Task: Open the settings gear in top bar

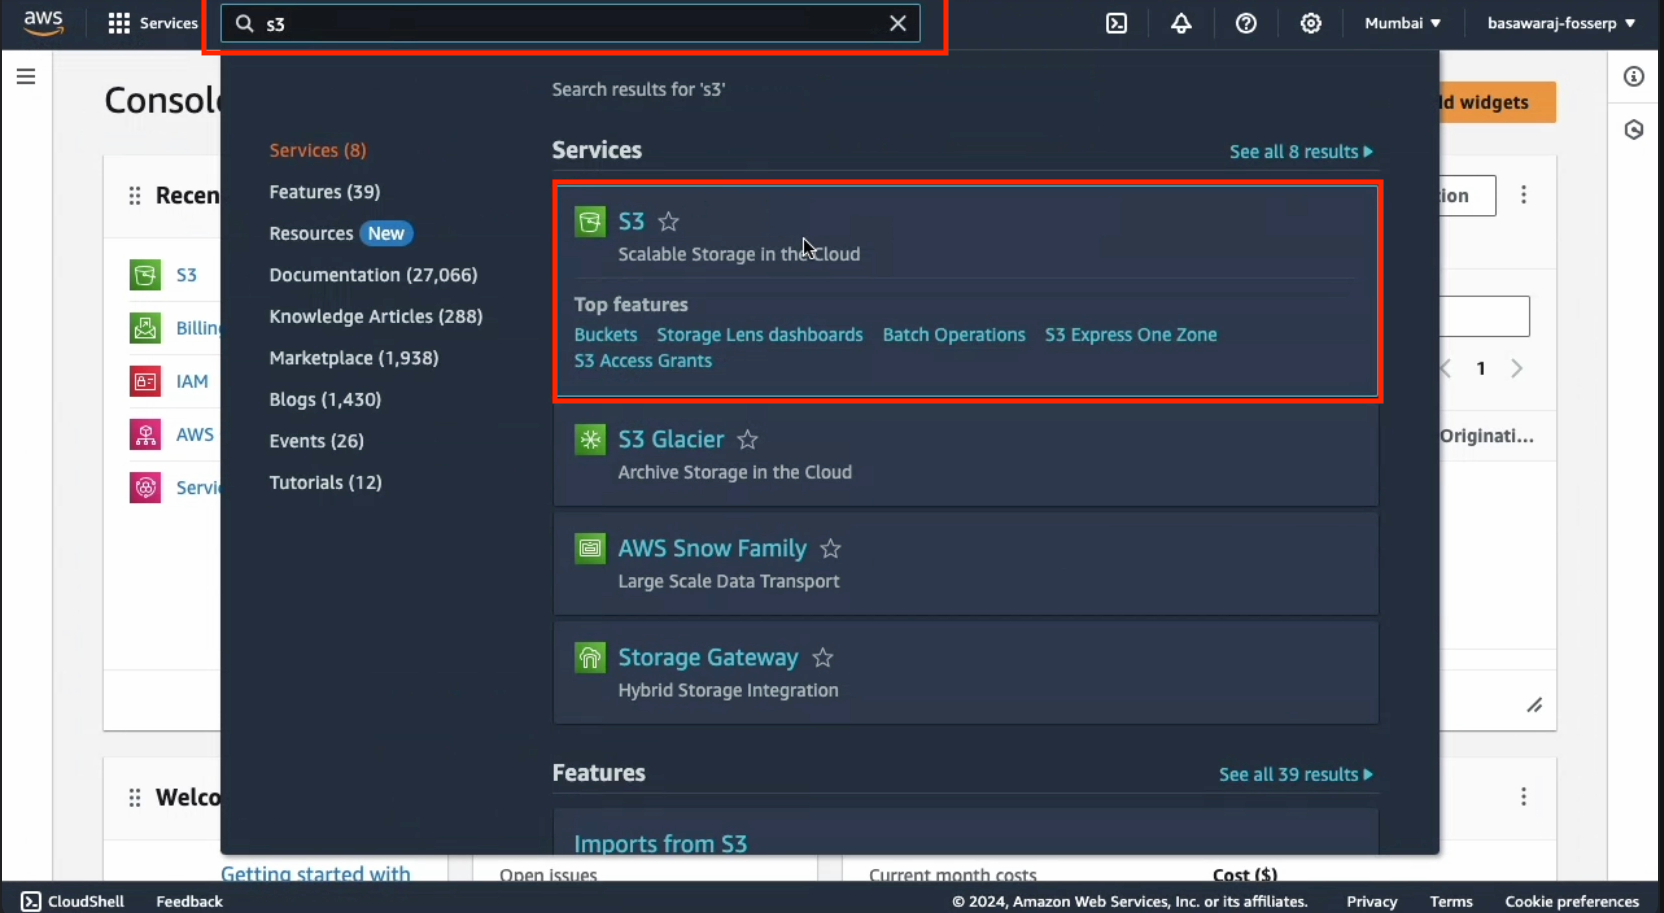Action: pyautogui.click(x=1311, y=23)
